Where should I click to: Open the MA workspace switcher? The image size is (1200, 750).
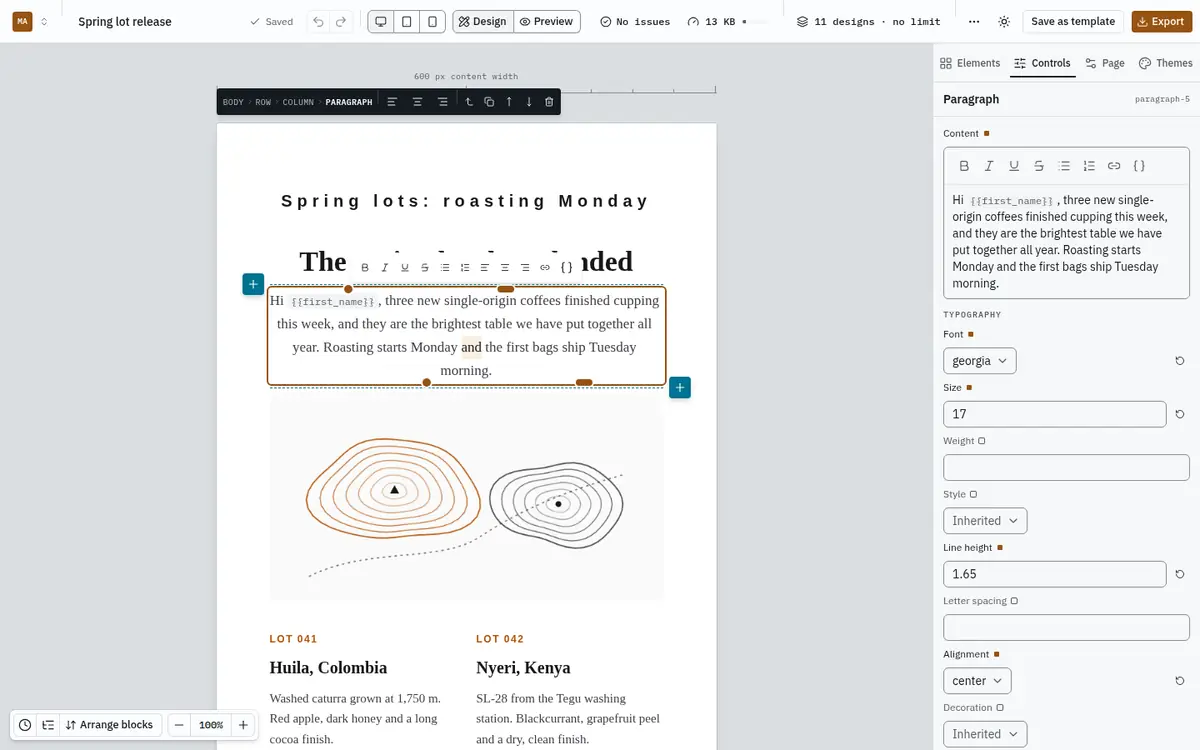[x=30, y=21]
